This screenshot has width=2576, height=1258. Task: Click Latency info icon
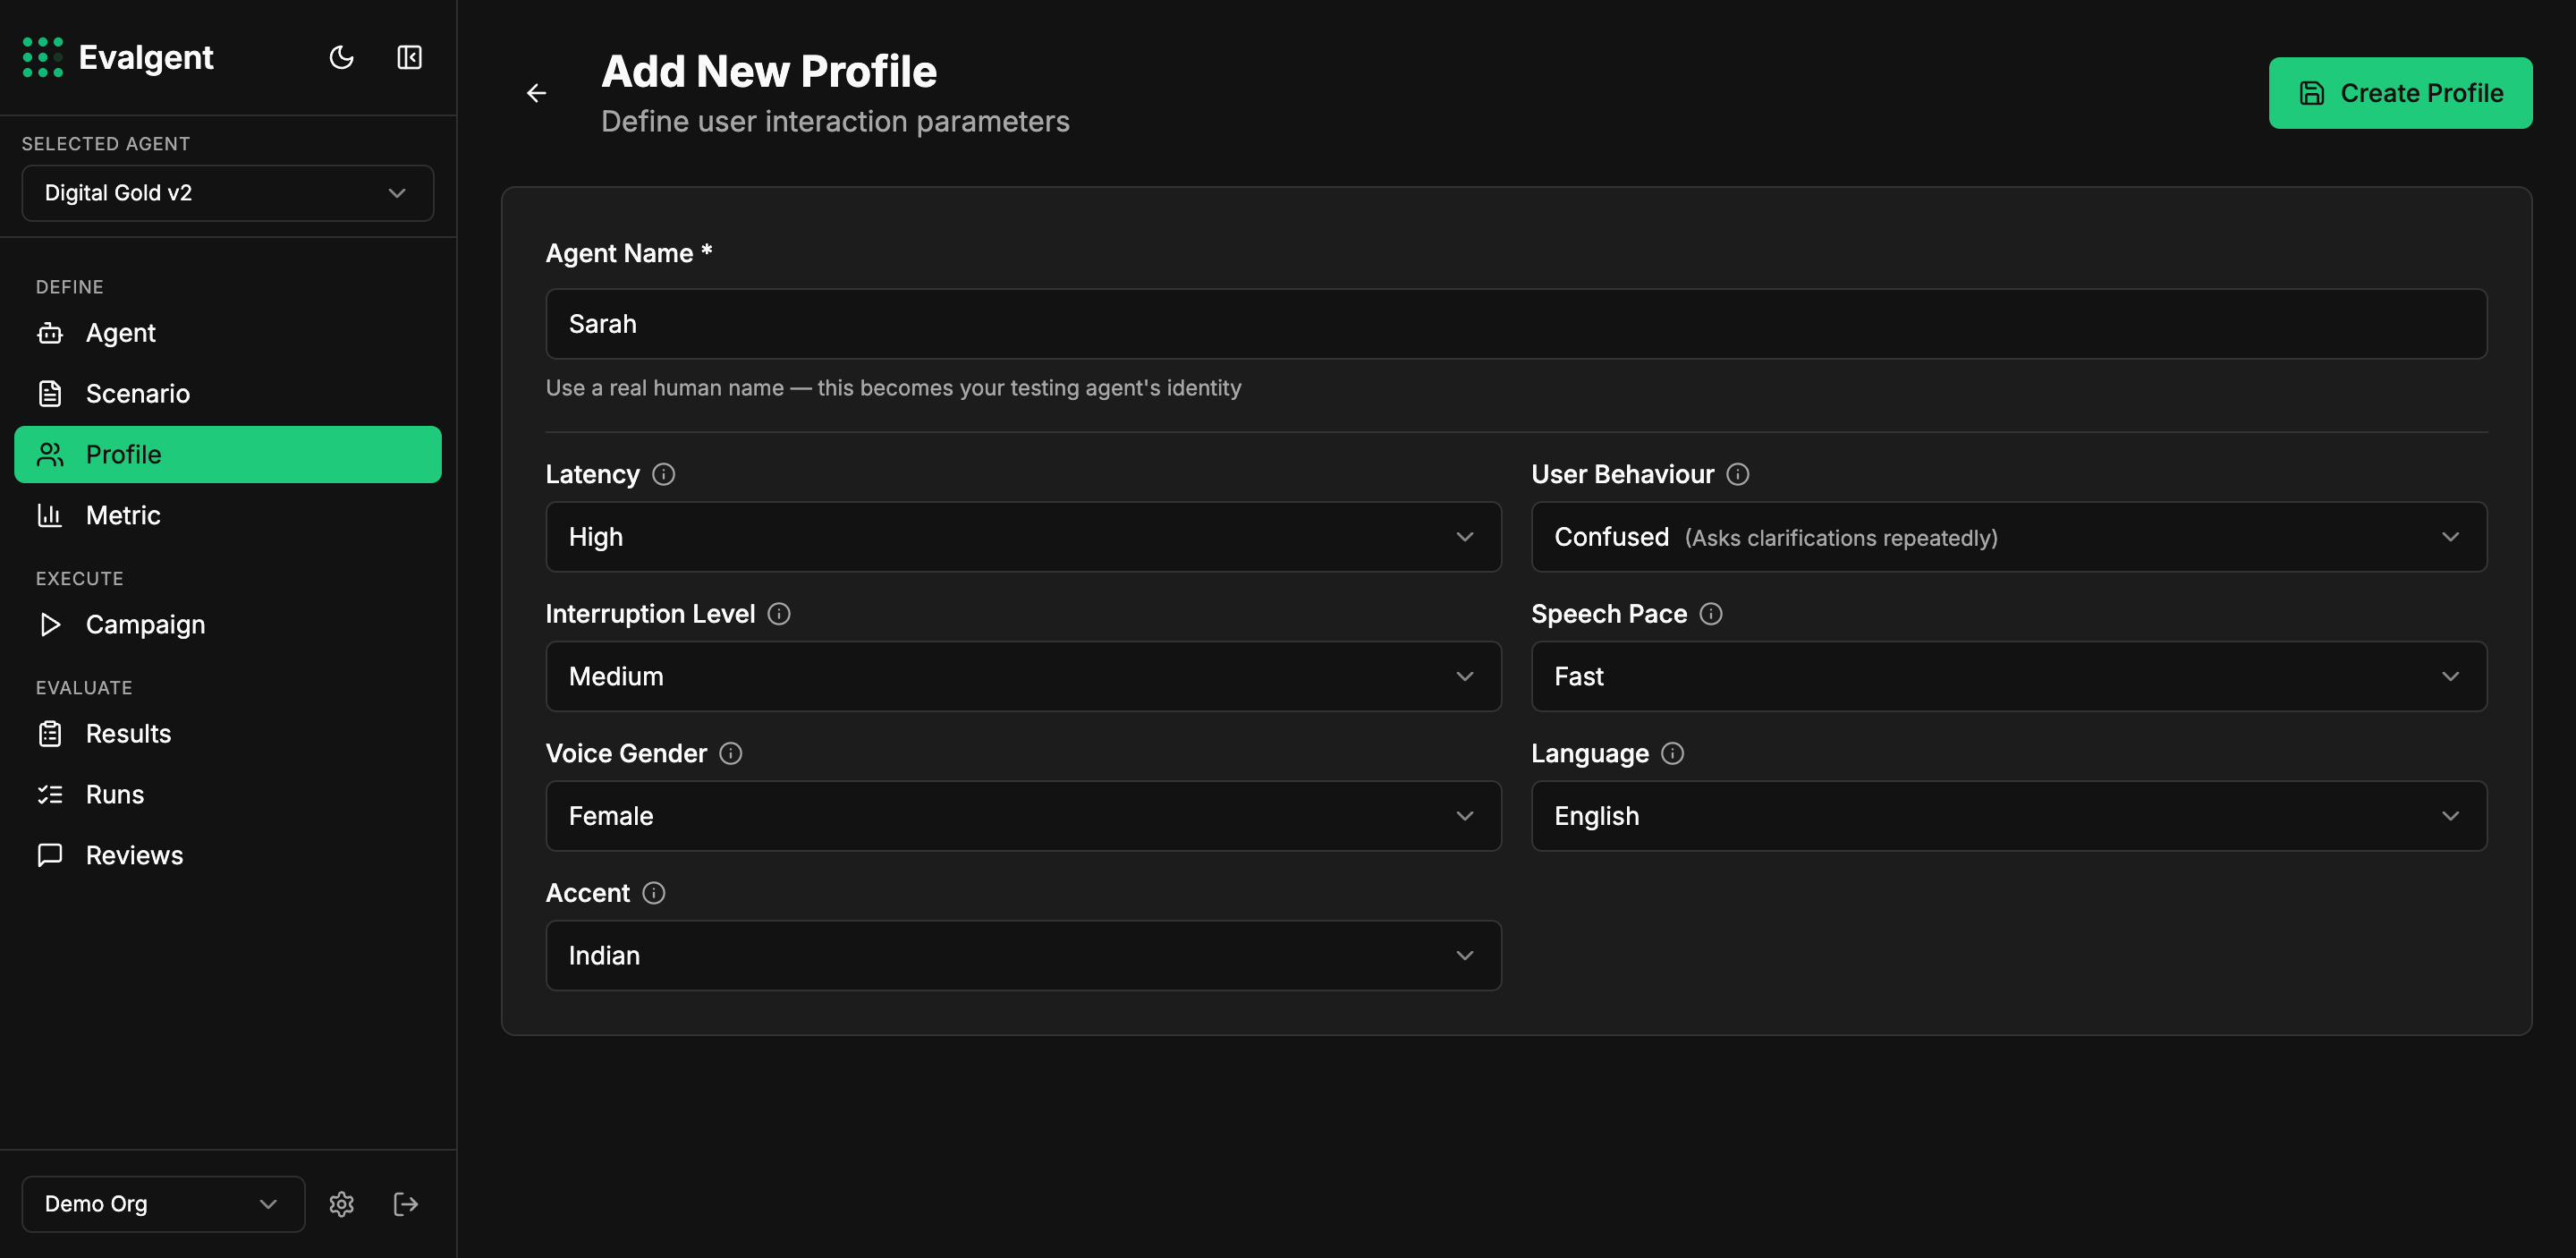663,474
